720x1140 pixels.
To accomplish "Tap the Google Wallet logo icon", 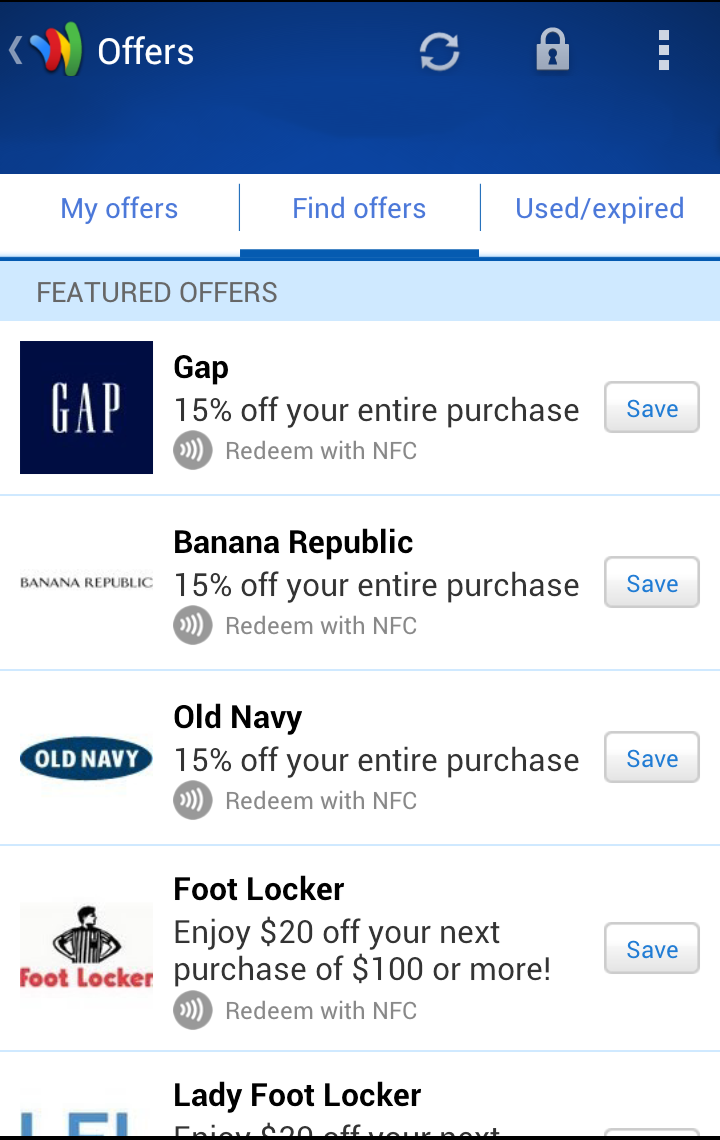I will tap(55, 51).
